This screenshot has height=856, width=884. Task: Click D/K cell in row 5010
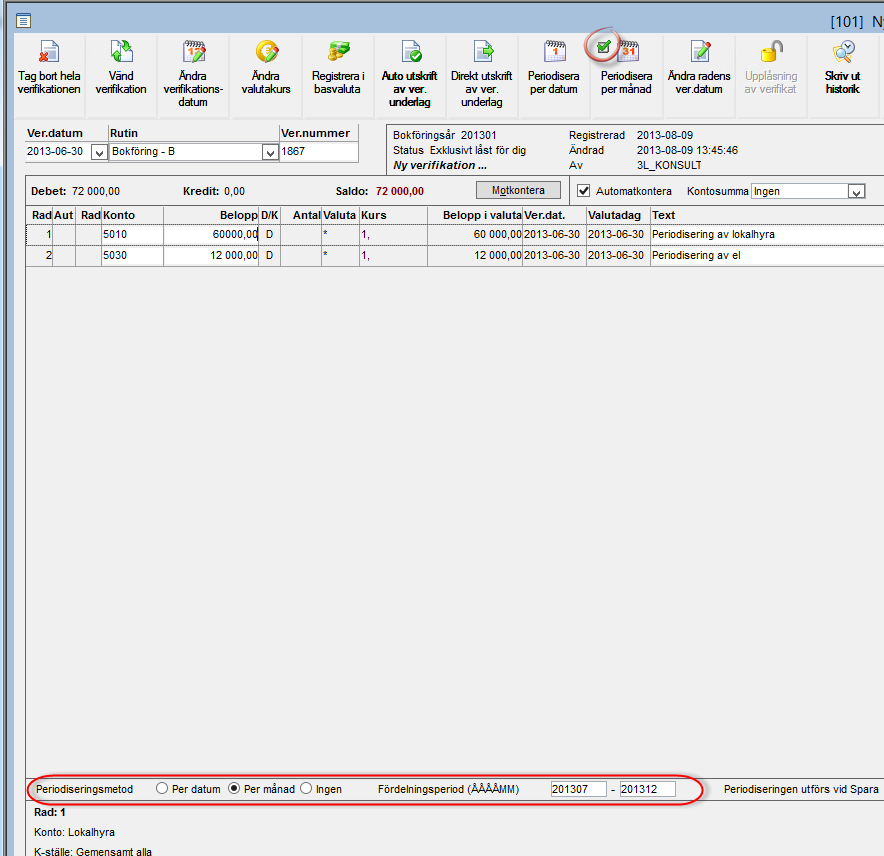(269, 235)
